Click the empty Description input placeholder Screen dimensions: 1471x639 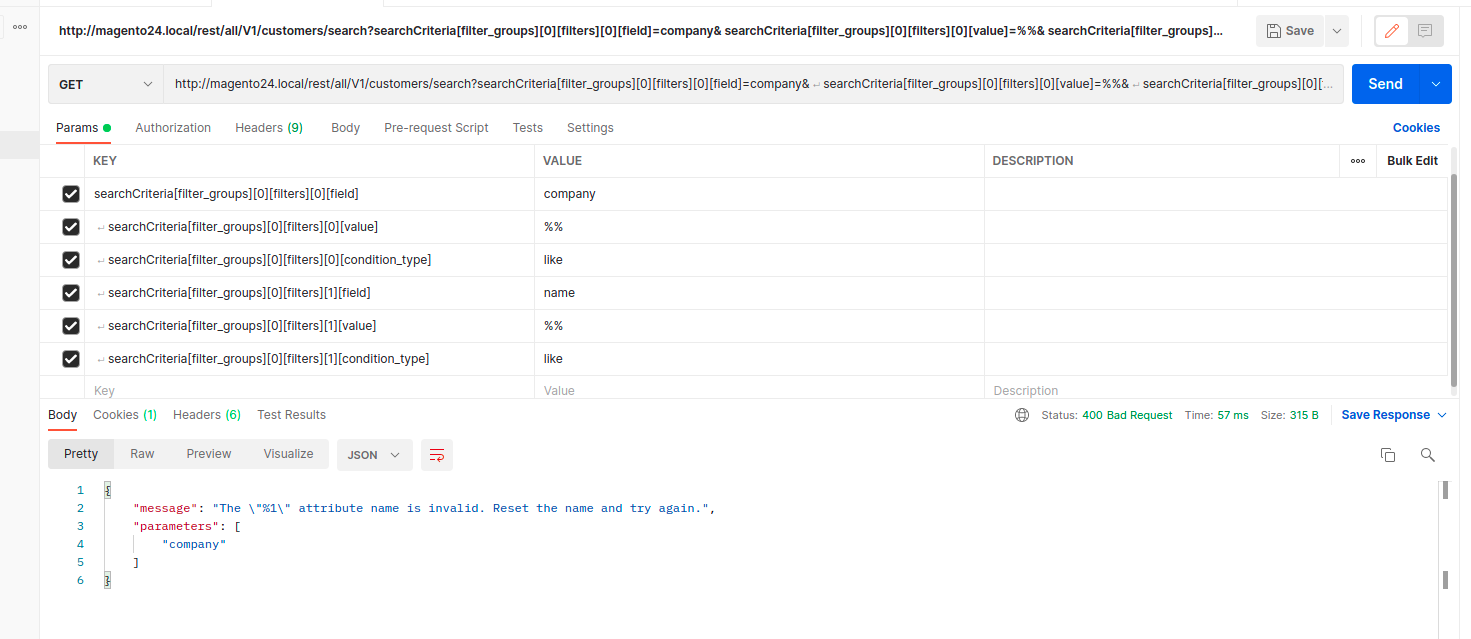point(1215,390)
